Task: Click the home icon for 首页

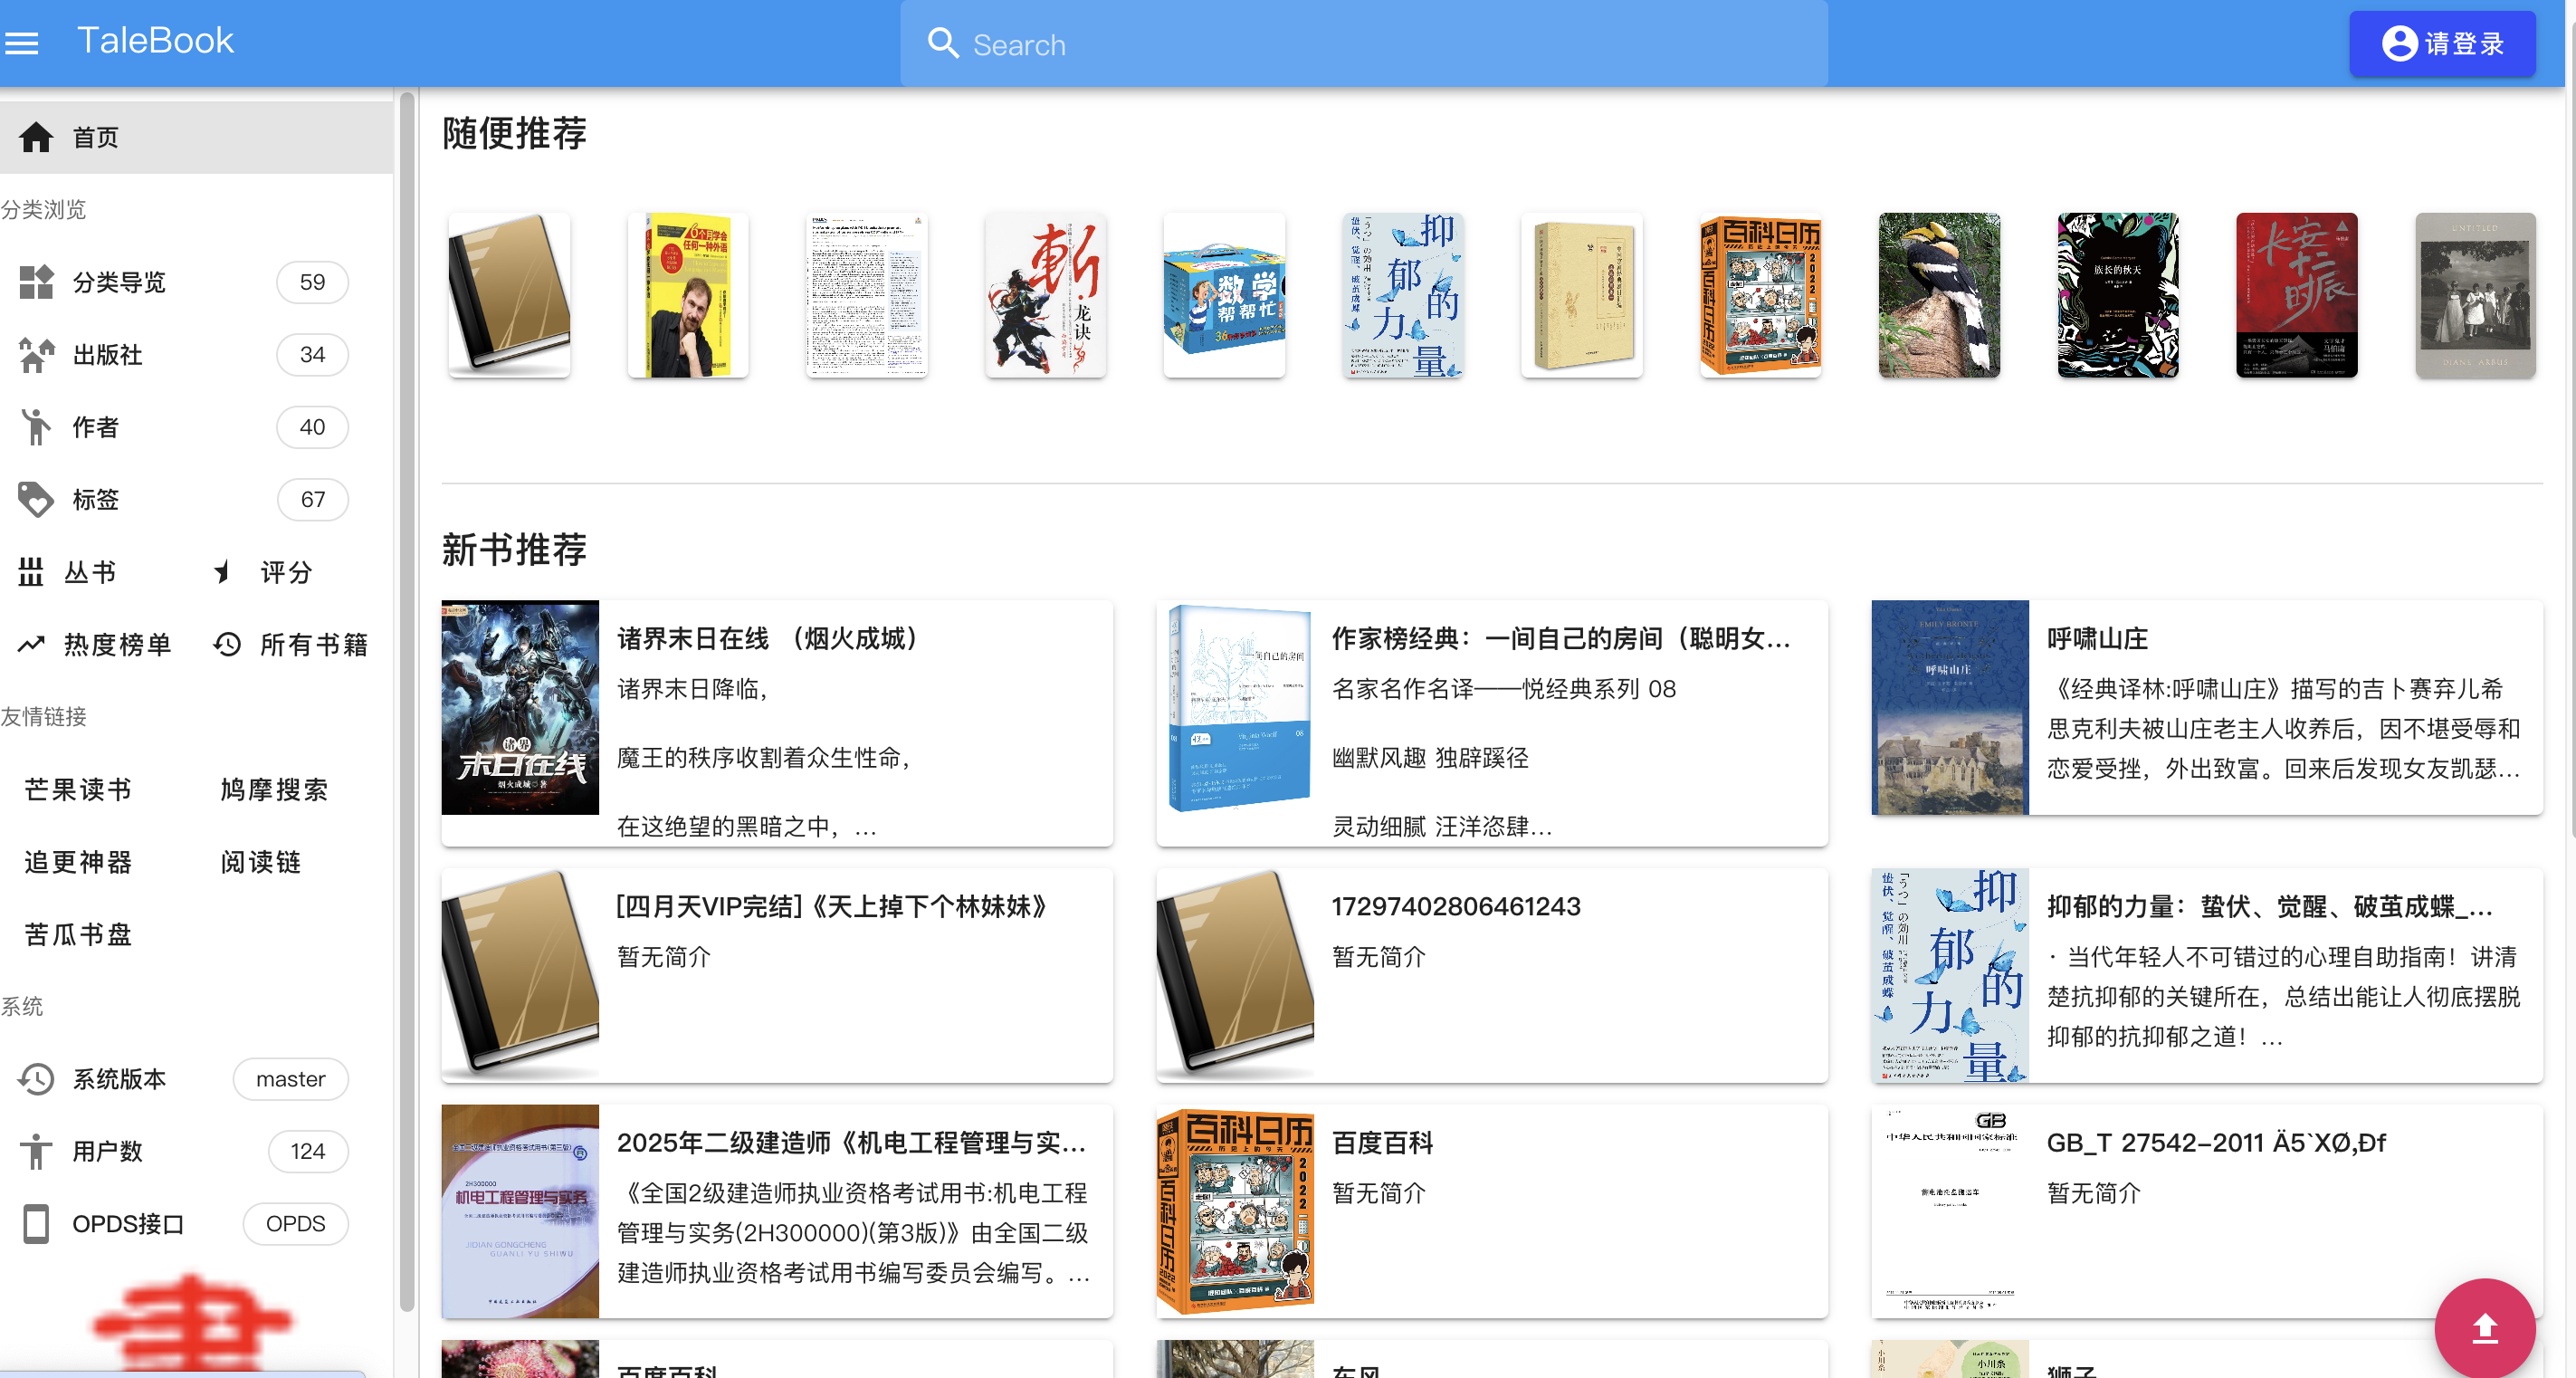Action: coord(36,137)
